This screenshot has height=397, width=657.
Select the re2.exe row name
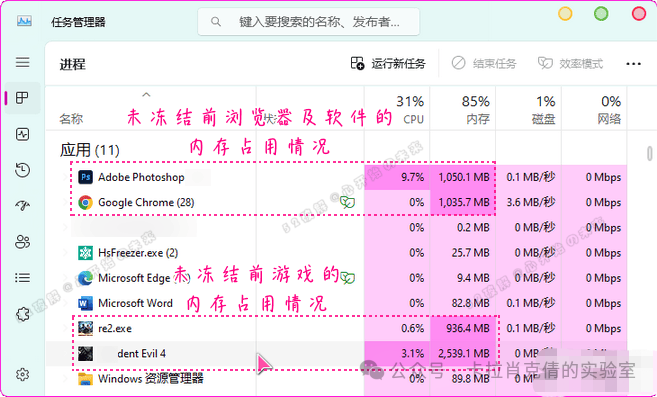click(x=115, y=328)
